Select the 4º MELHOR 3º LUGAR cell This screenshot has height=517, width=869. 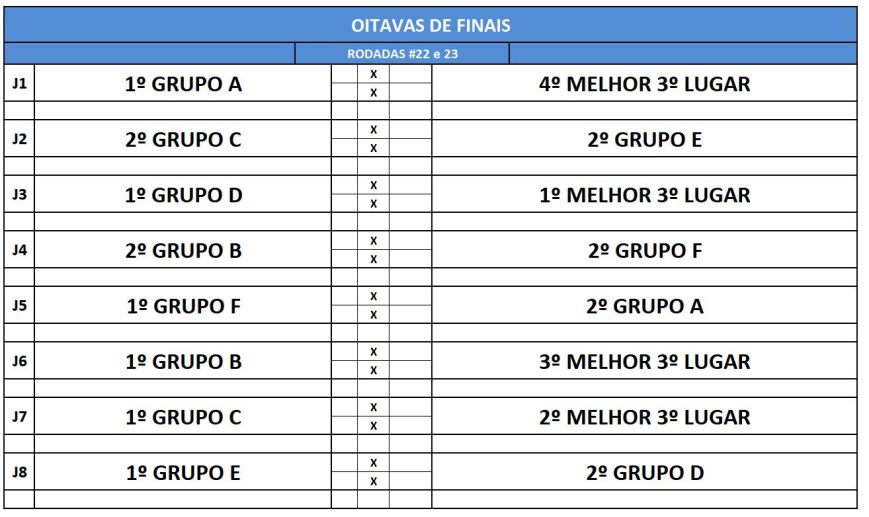tap(644, 84)
